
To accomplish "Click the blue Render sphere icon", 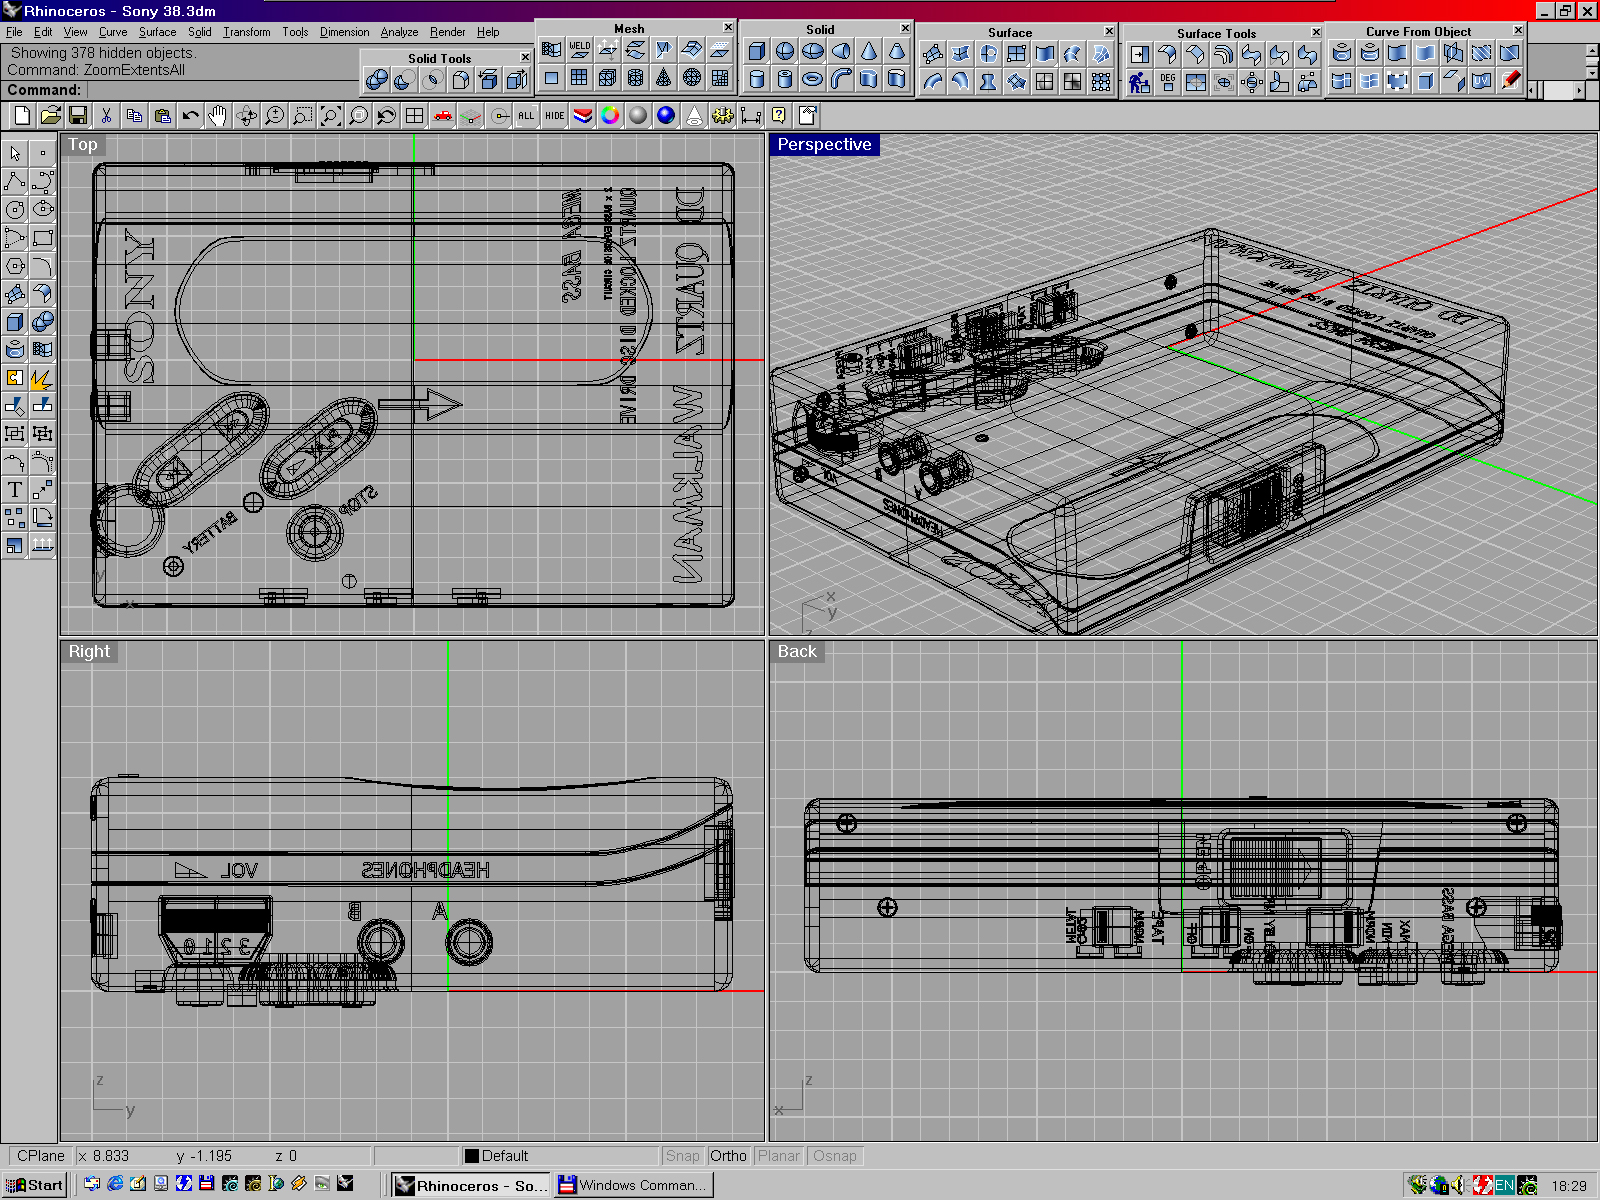I will tap(666, 116).
